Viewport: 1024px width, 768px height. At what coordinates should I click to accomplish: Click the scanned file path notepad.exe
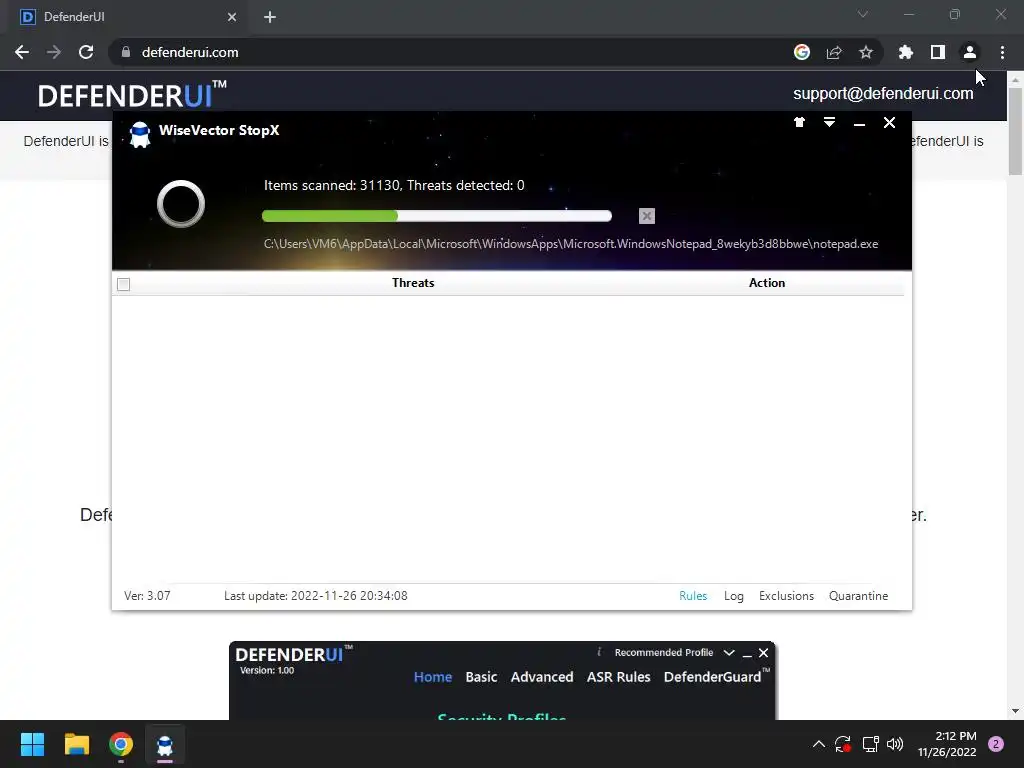coord(571,244)
